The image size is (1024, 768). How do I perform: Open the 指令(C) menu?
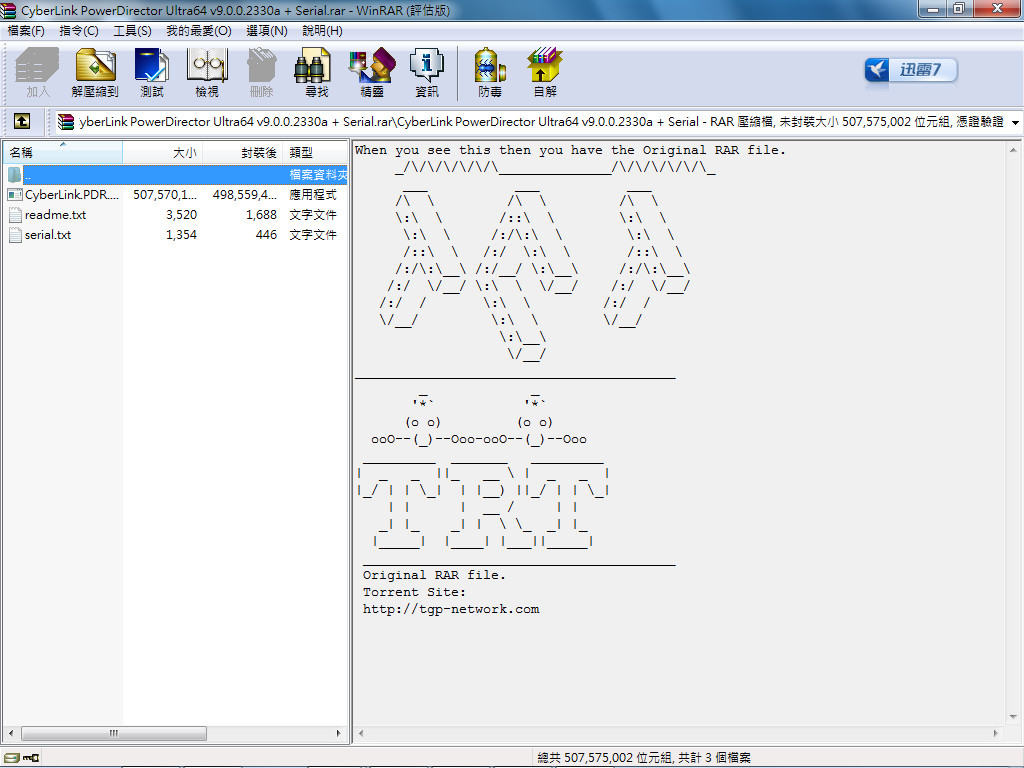point(78,31)
